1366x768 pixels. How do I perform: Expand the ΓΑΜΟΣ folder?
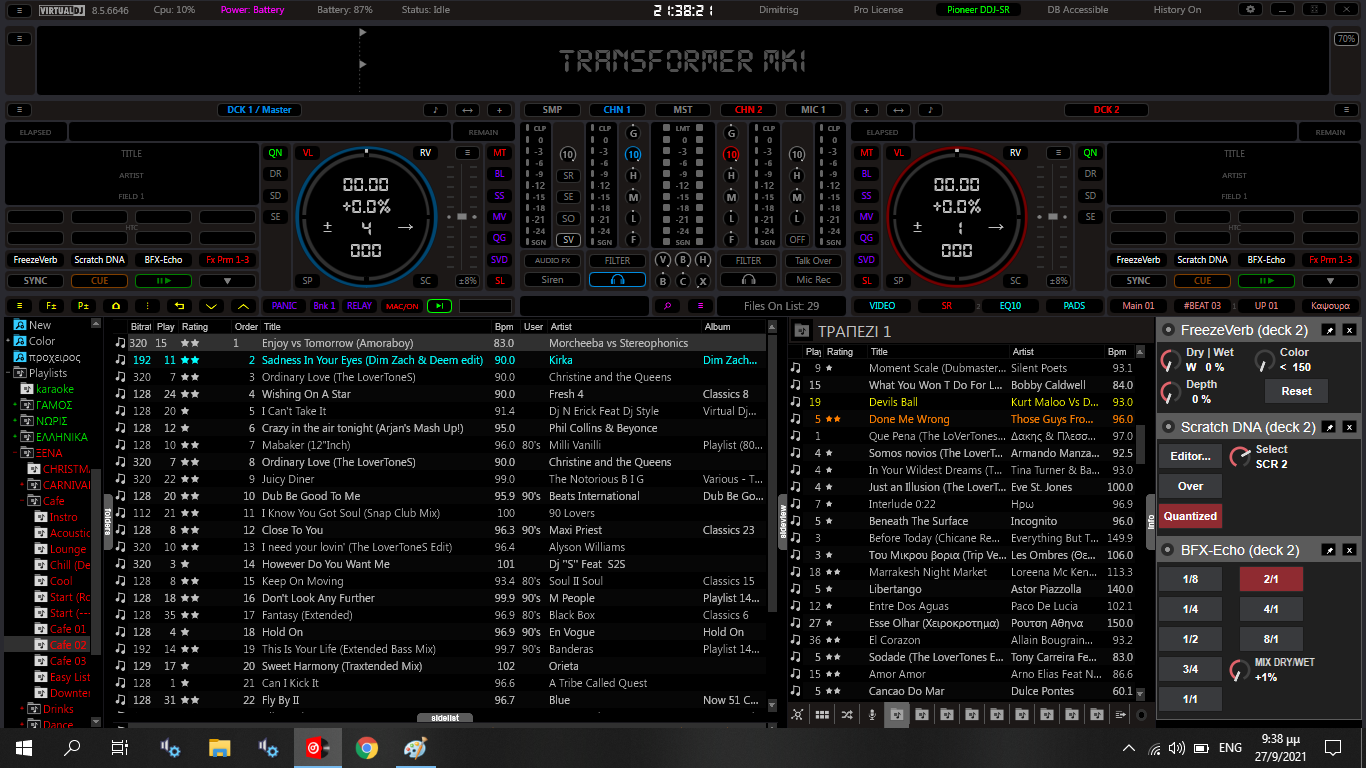point(16,405)
